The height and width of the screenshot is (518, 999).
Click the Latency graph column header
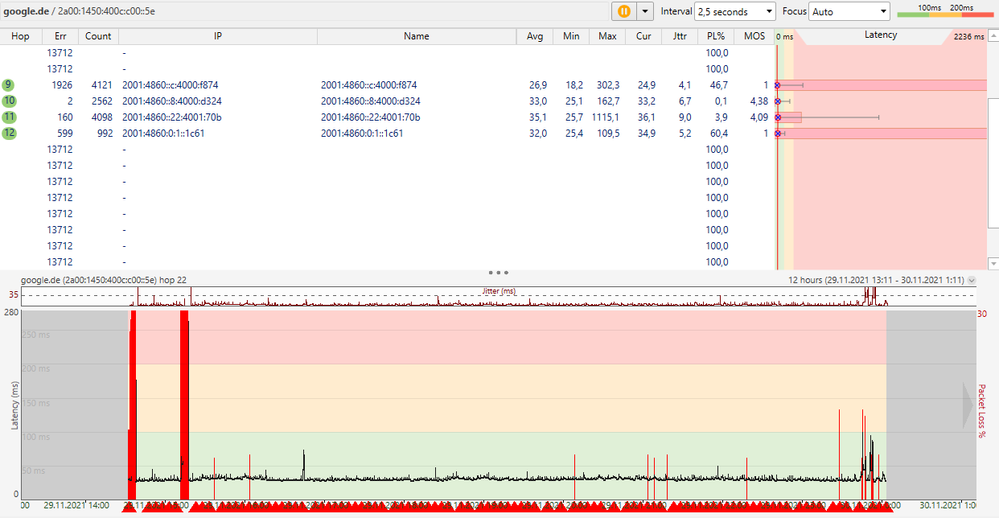point(880,36)
